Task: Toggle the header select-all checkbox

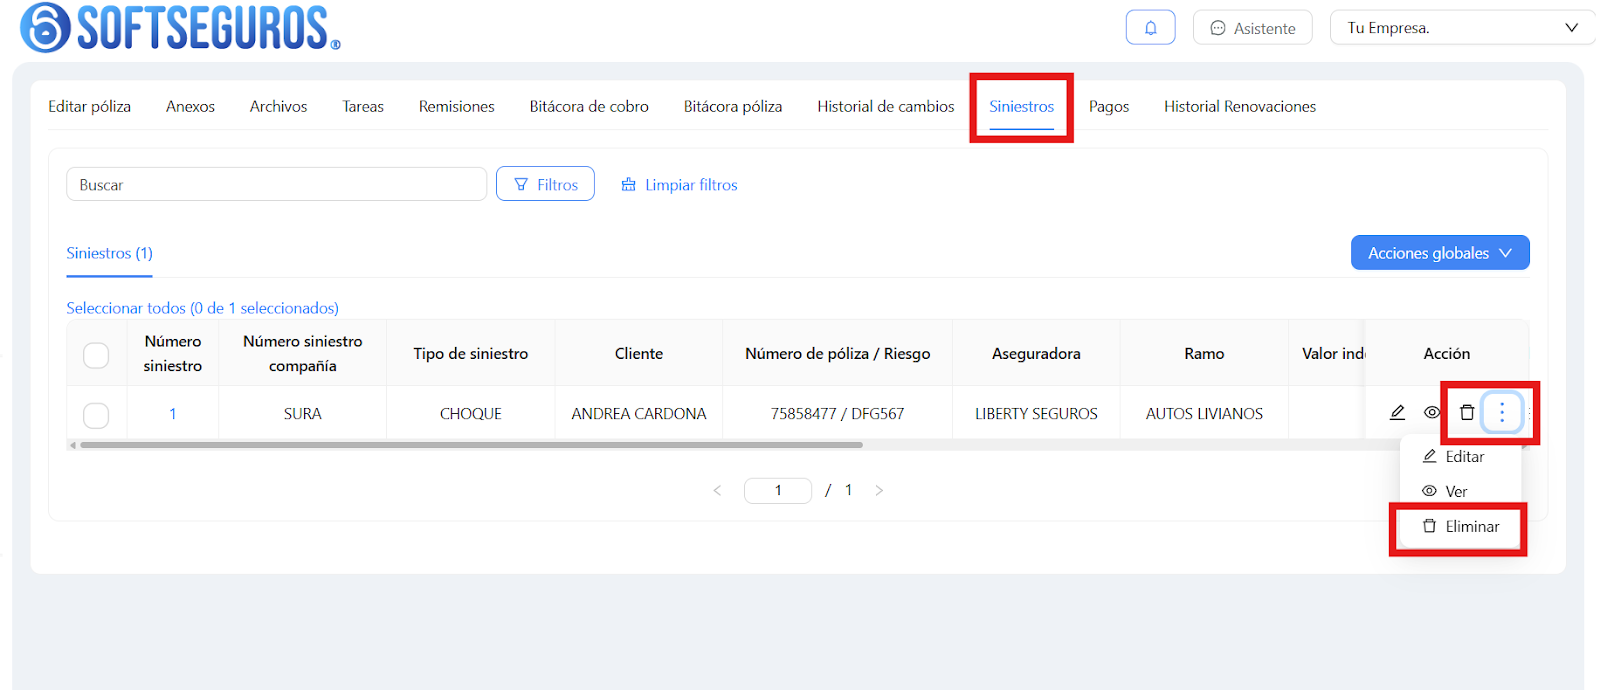Action: 96,354
